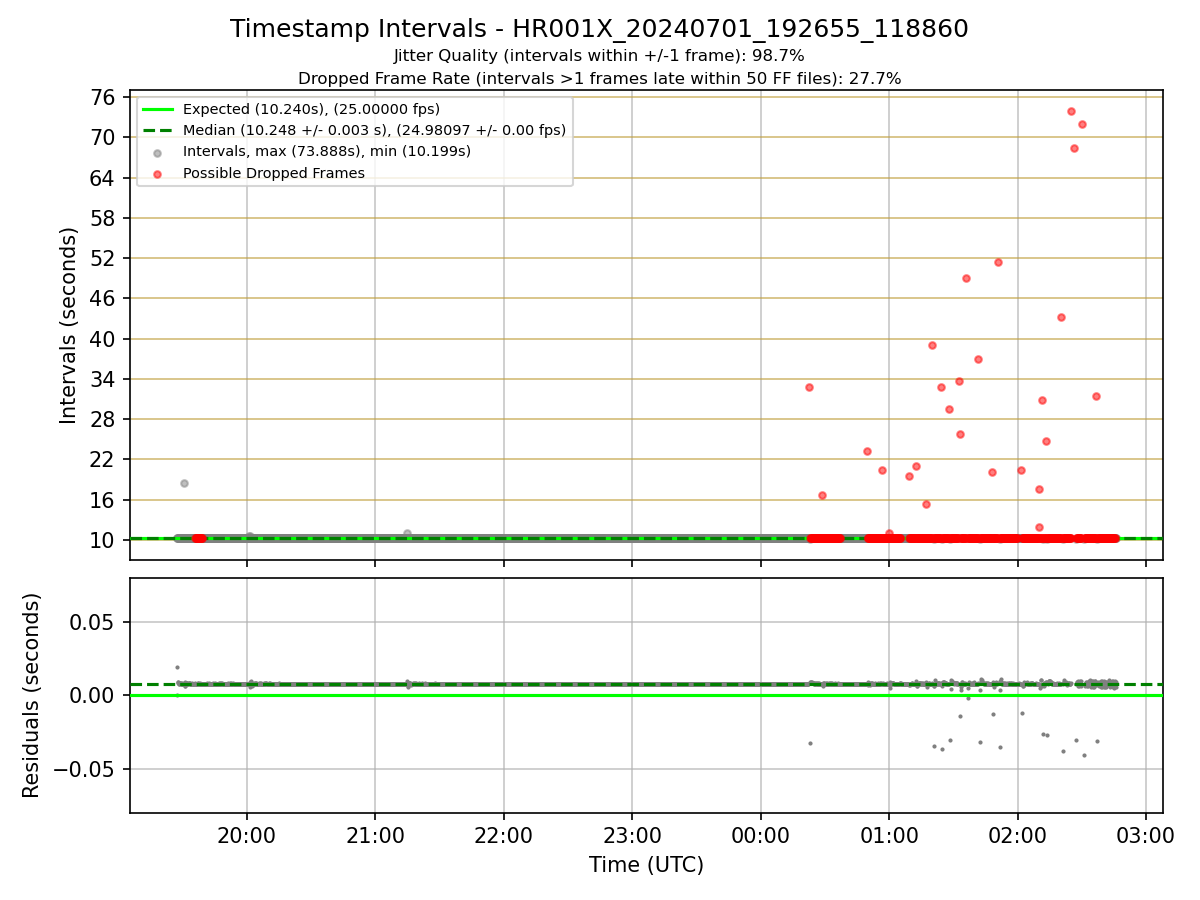Click the y-axis tick label '10'
This screenshot has height=900, width=1200.
[103, 540]
